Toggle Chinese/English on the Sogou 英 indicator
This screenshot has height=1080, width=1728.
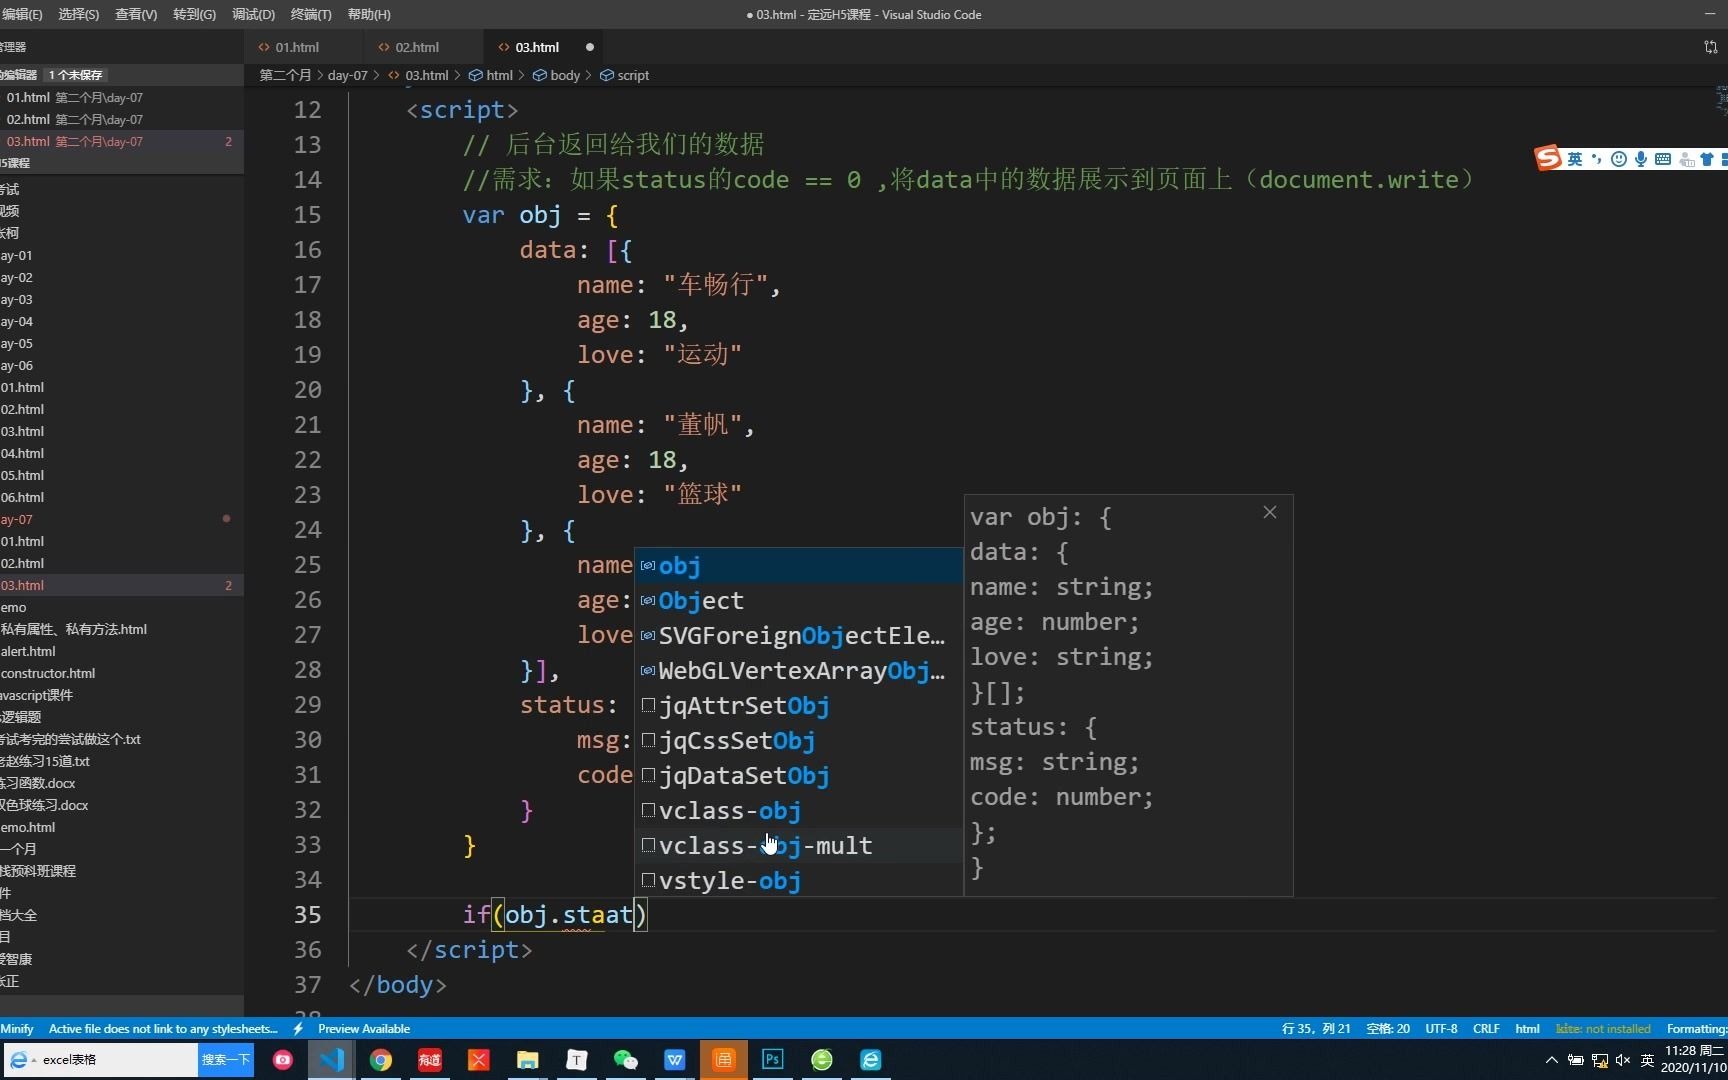pos(1575,159)
